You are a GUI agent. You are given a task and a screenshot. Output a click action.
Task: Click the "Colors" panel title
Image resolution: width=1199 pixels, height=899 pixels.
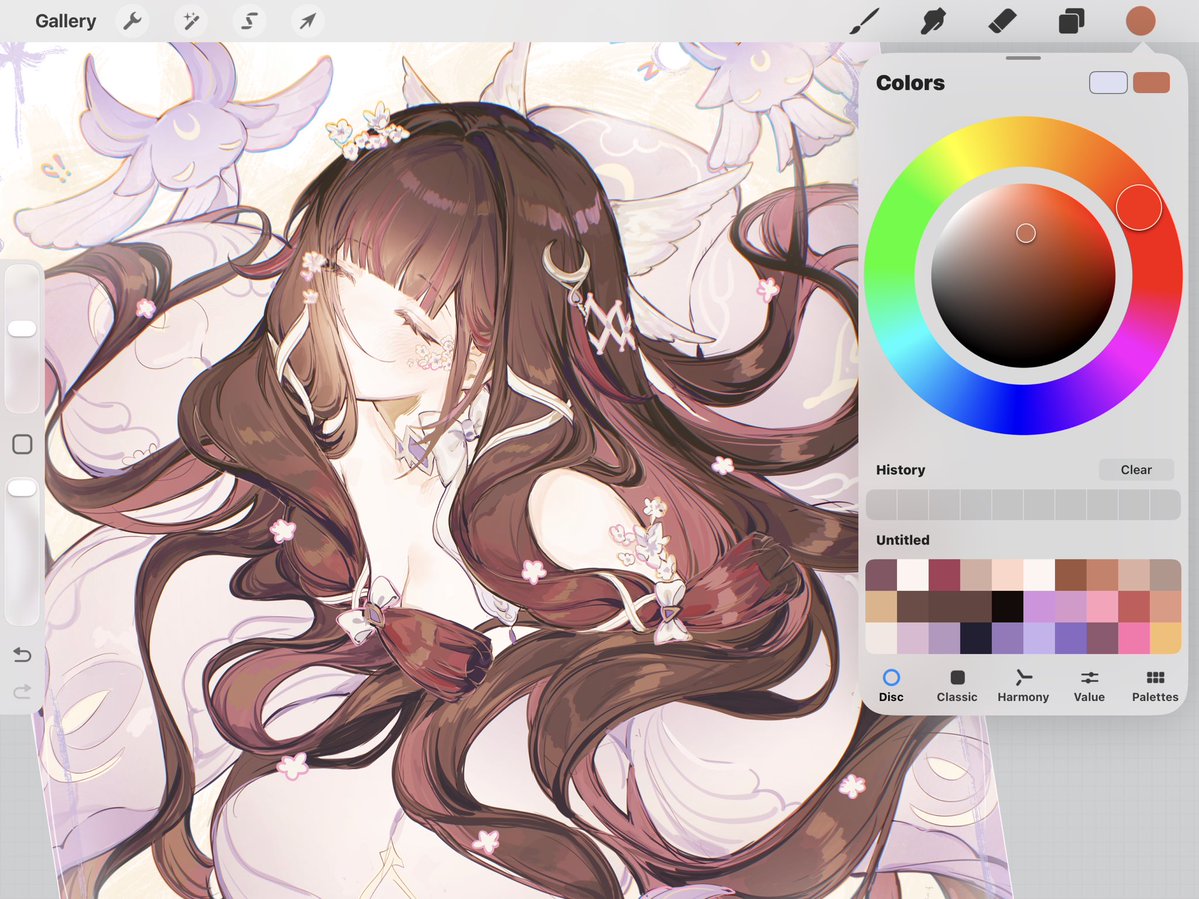pos(910,83)
